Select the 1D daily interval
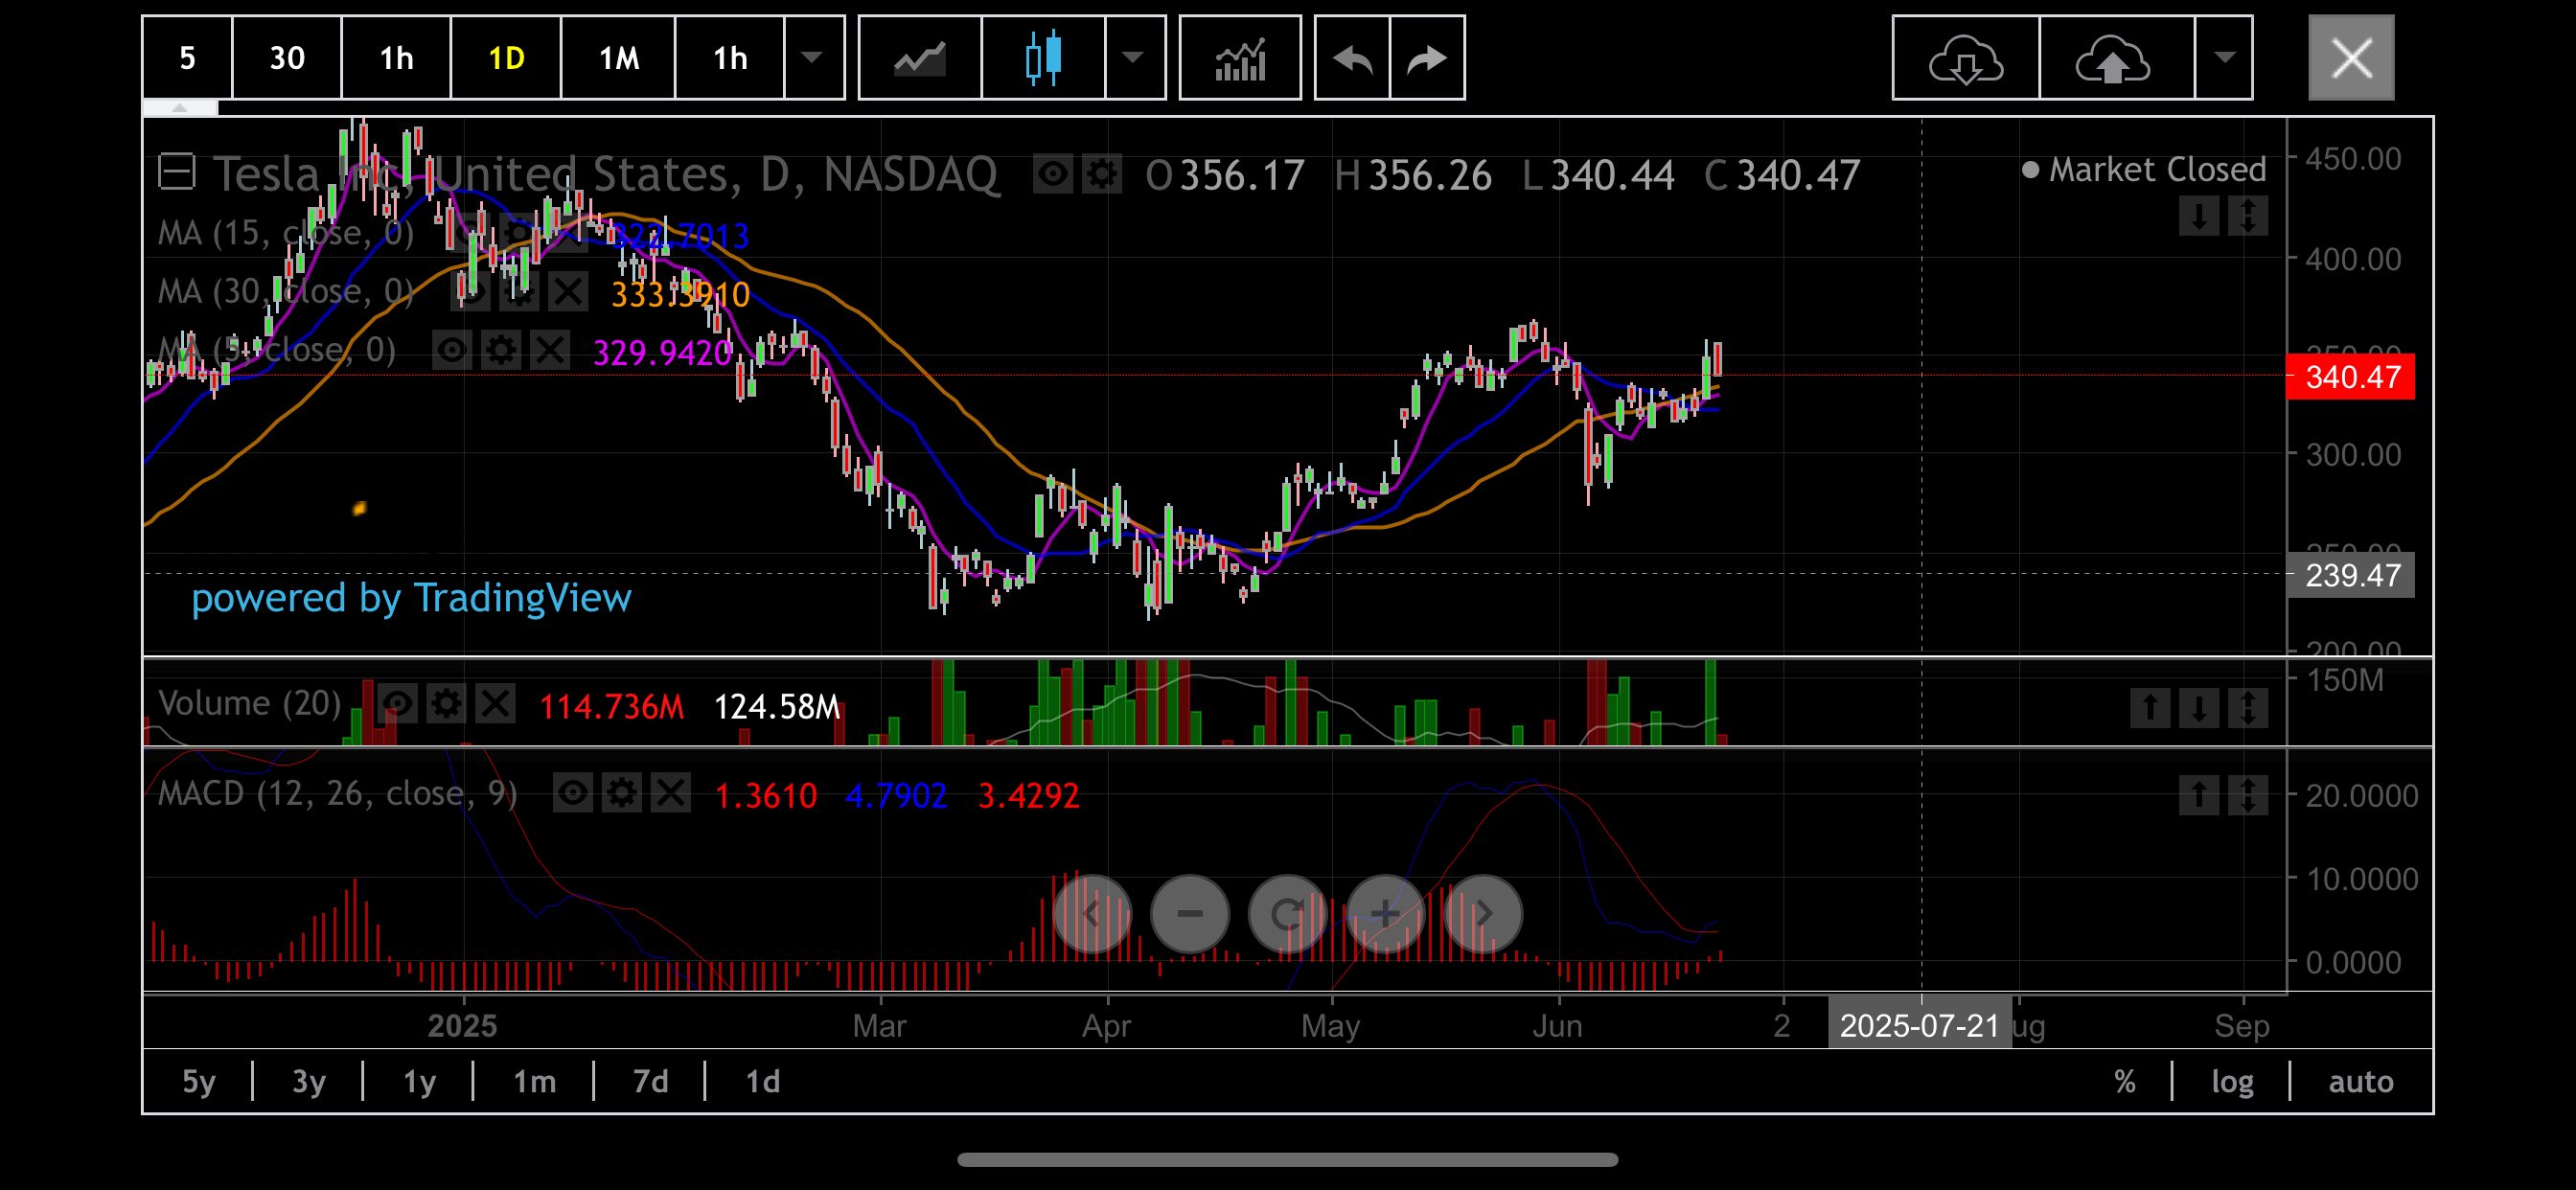The image size is (2576, 1190). [x=507, y=58]
